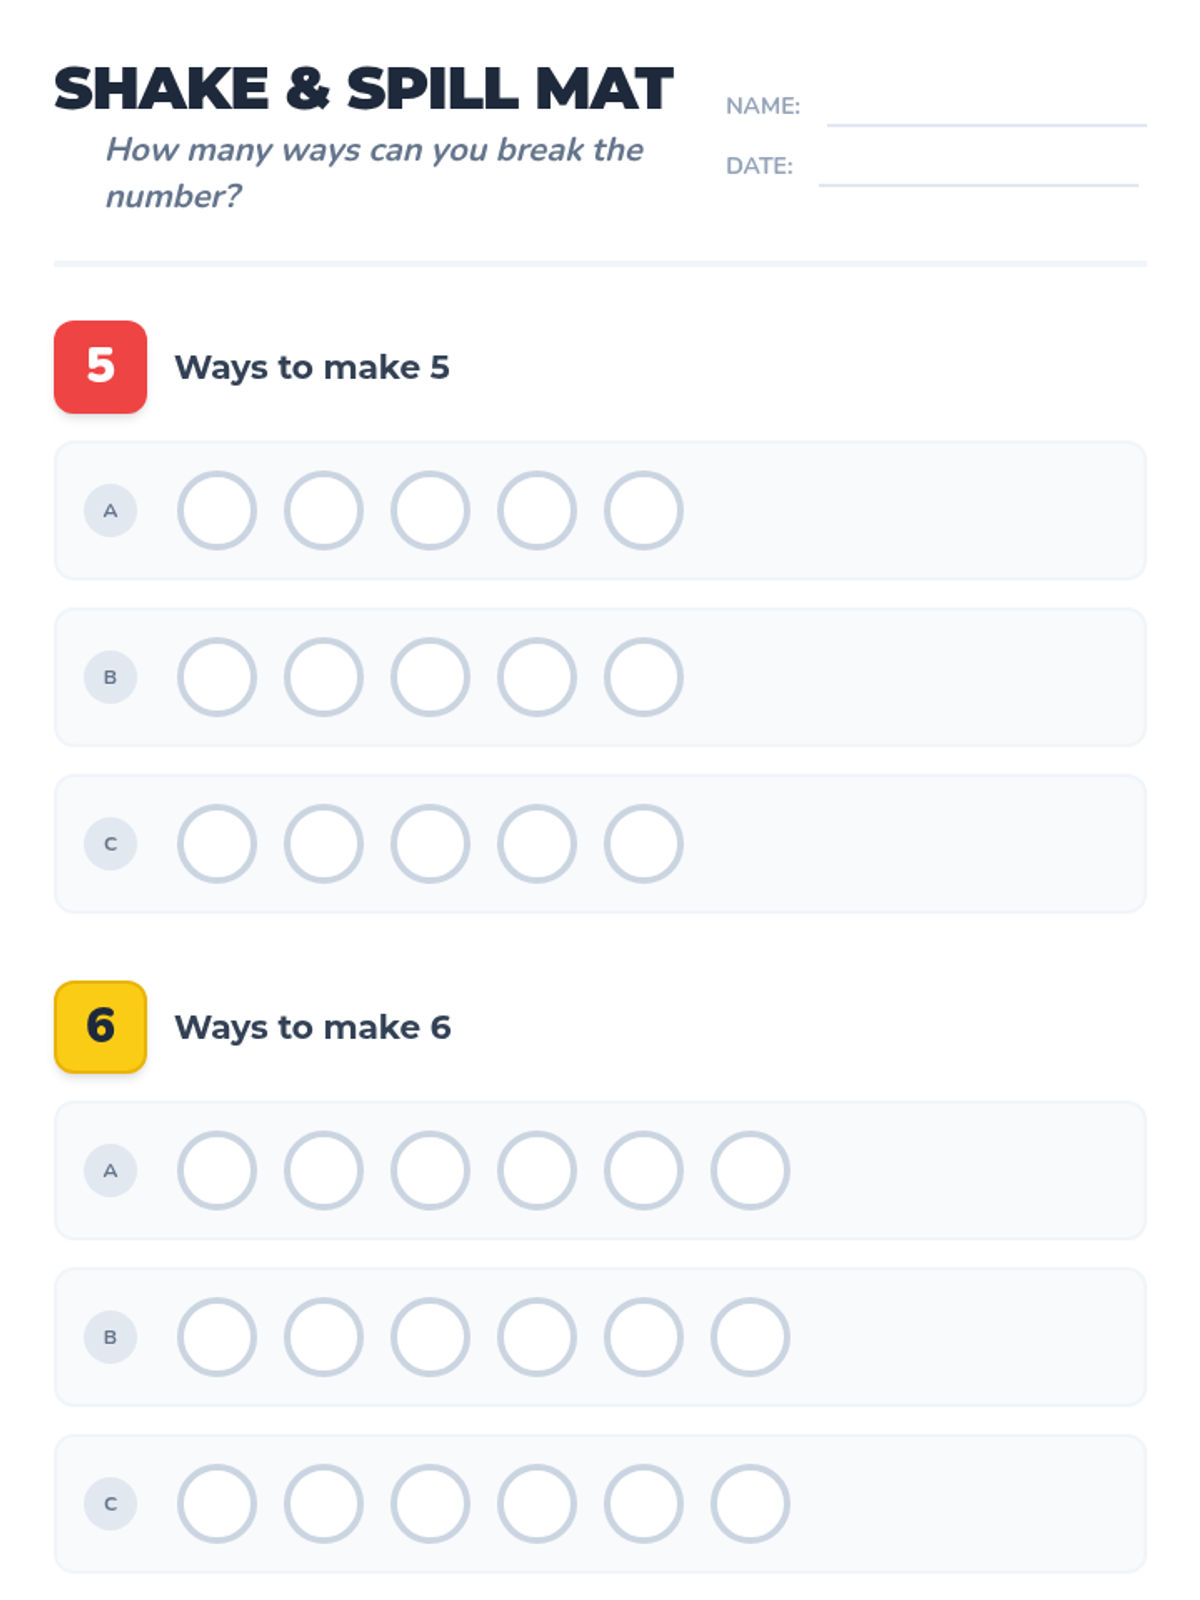Click the NAME line field

(986, 110)
